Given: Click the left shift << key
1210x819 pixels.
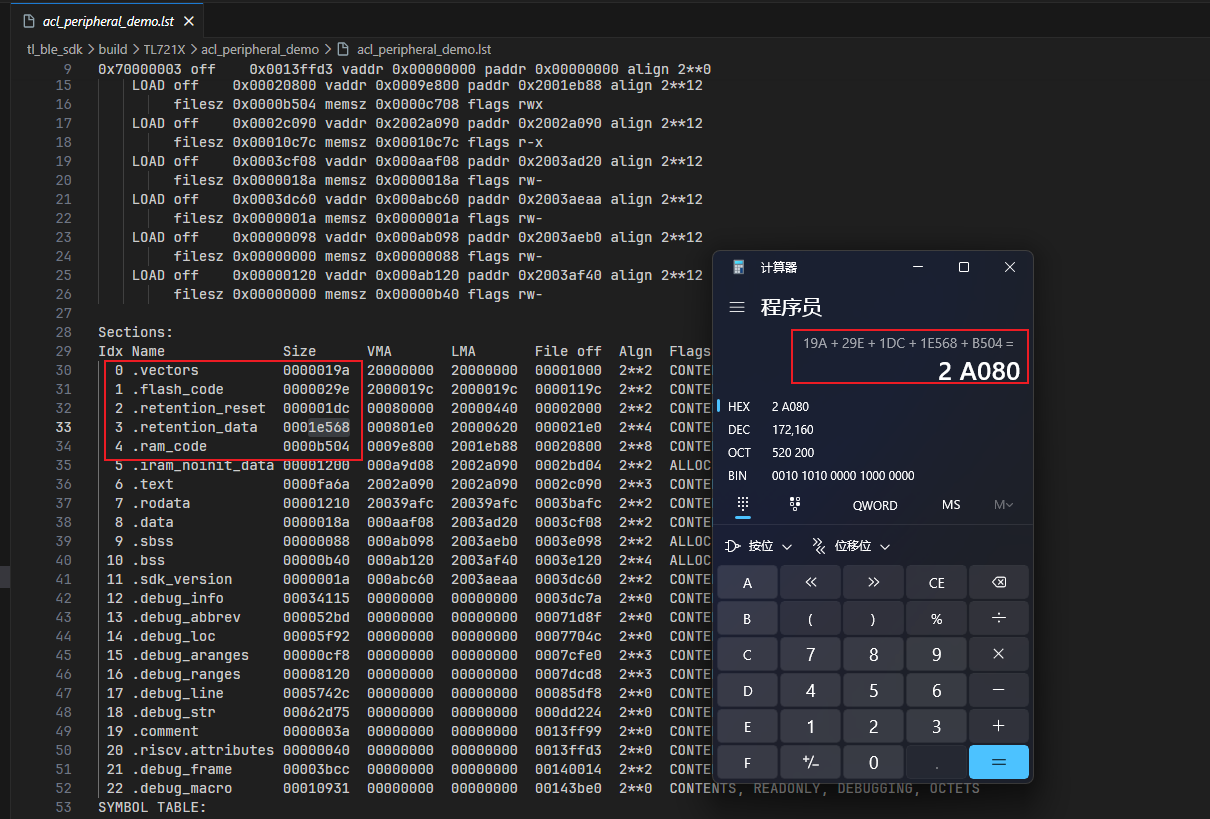Looking at the screenshot, I should [810, 583].
